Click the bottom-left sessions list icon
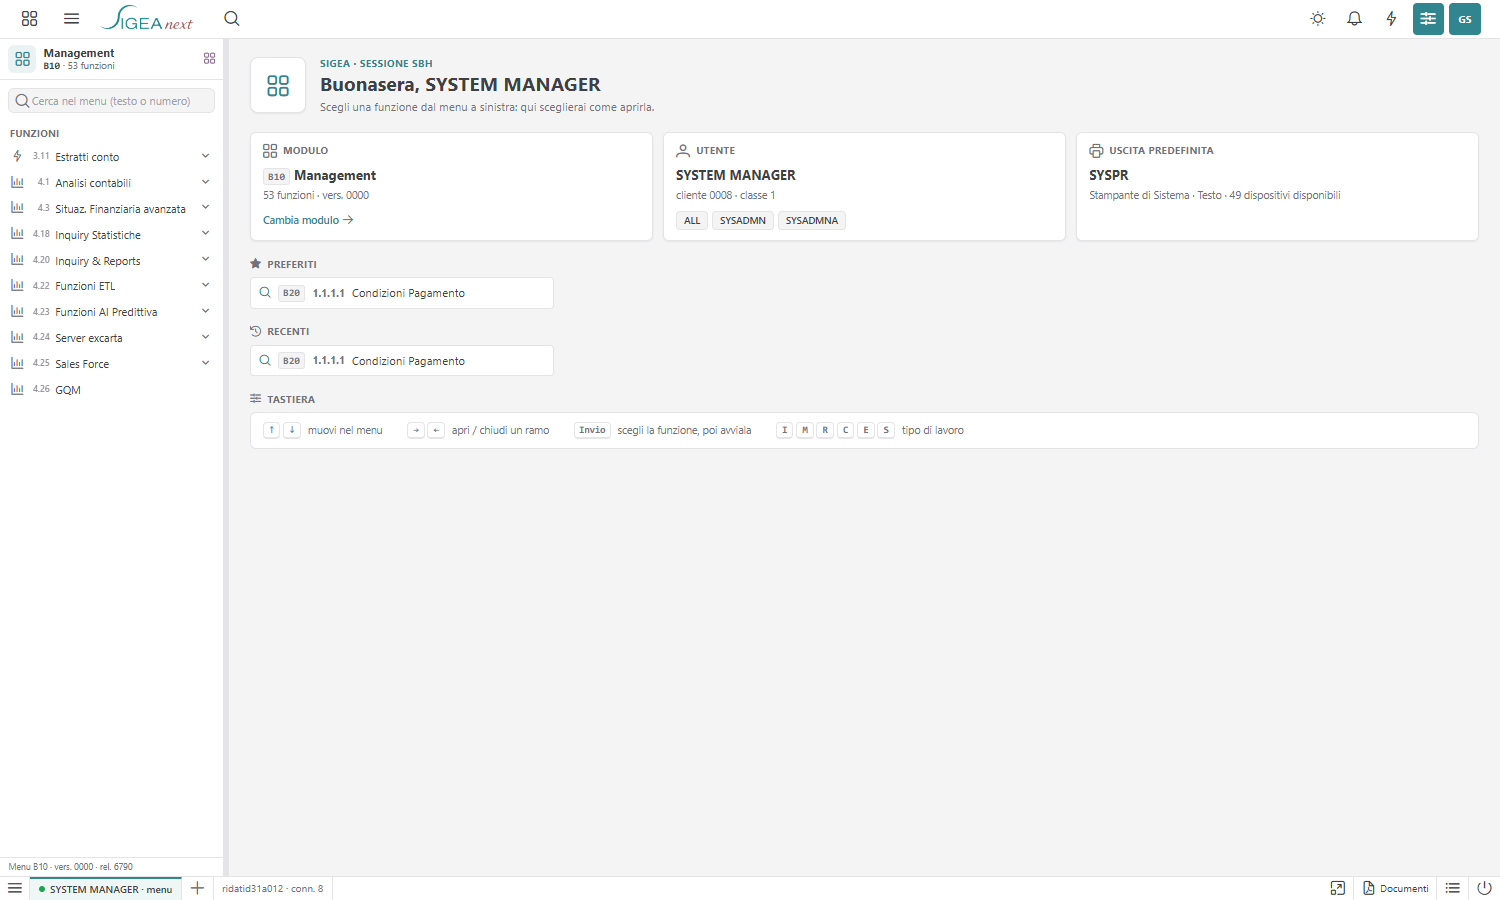 15,888
